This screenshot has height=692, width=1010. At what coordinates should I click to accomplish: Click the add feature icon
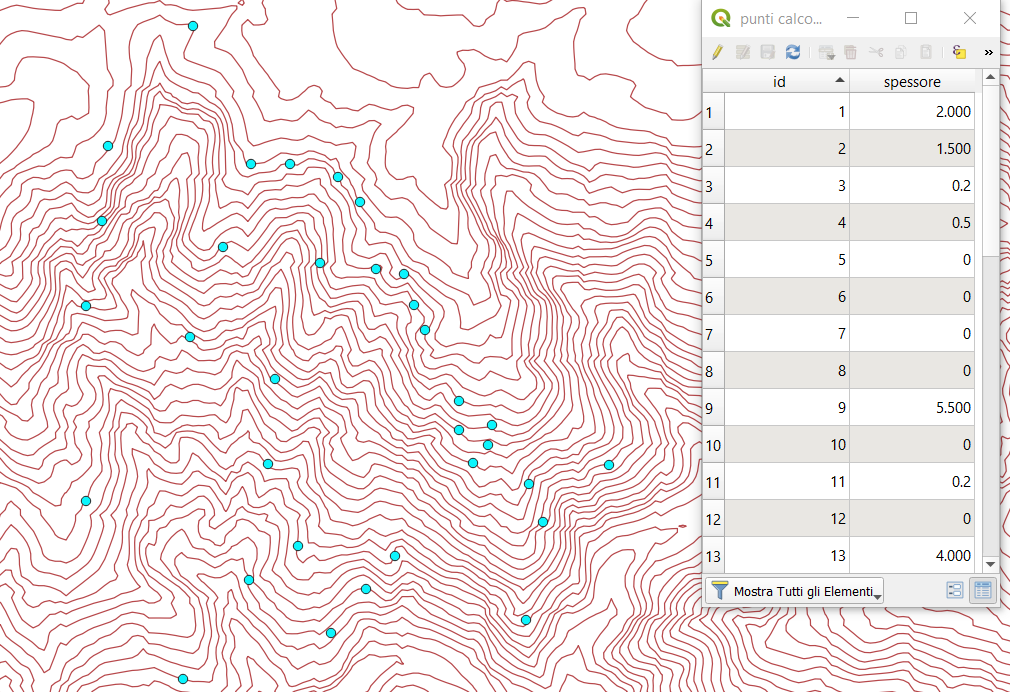coord(826,52)
